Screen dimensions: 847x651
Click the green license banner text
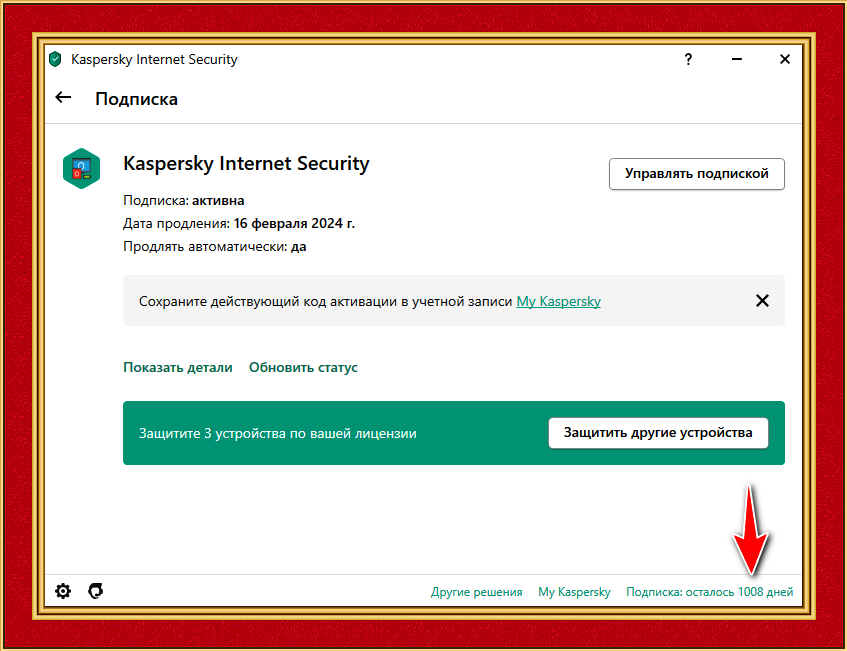[278, 433]
